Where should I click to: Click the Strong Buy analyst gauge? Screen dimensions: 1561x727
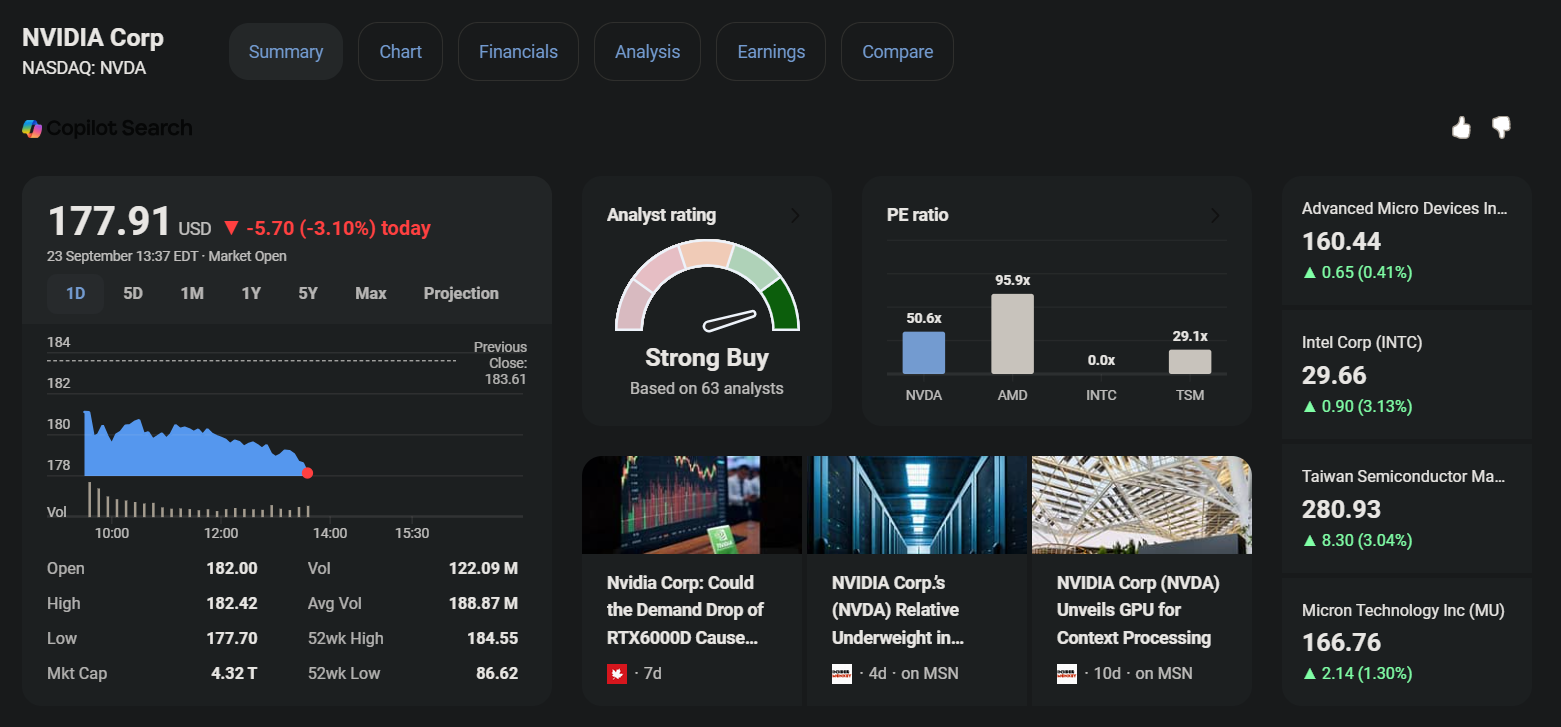click(x=707, y=286)
